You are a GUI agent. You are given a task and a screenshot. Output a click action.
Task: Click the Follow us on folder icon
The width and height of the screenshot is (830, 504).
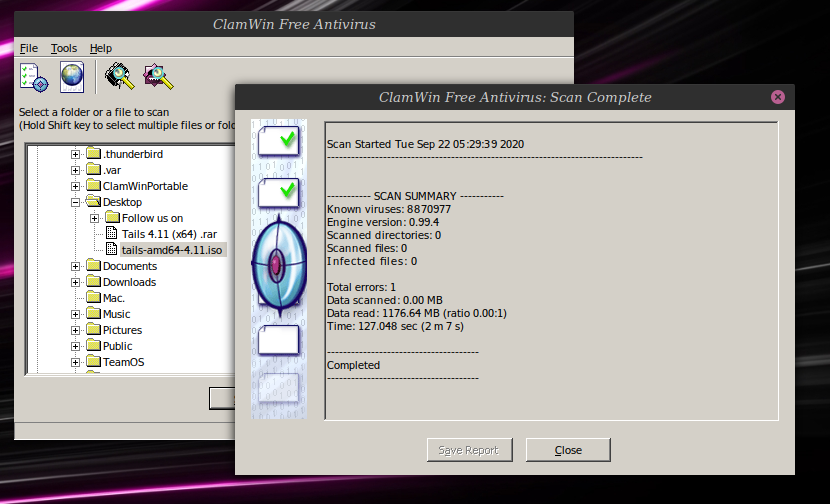112,217
